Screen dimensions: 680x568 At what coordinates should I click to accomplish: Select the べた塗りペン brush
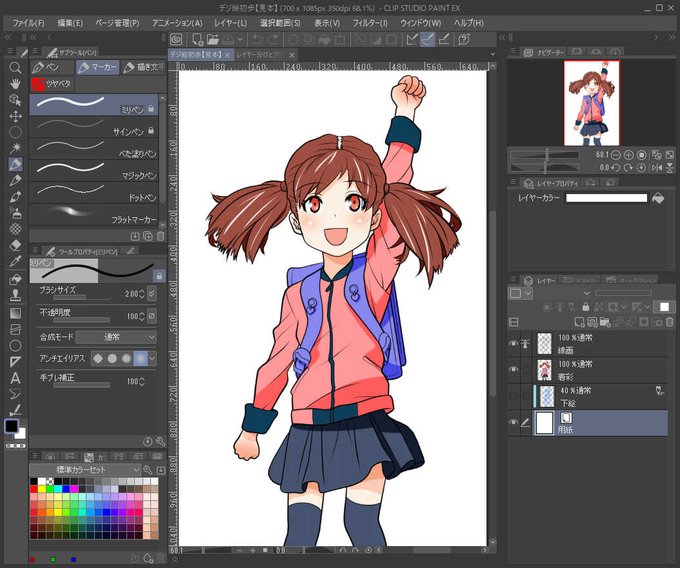pos(93,148)
